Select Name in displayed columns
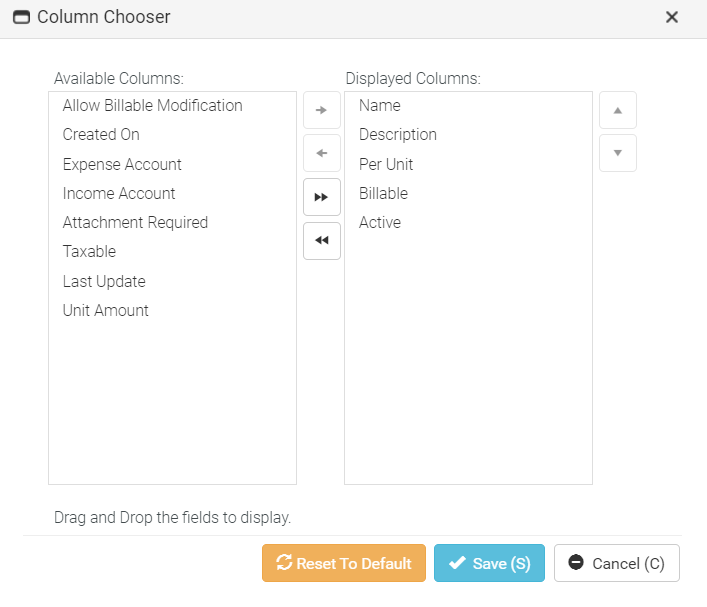 click(379, 105)
